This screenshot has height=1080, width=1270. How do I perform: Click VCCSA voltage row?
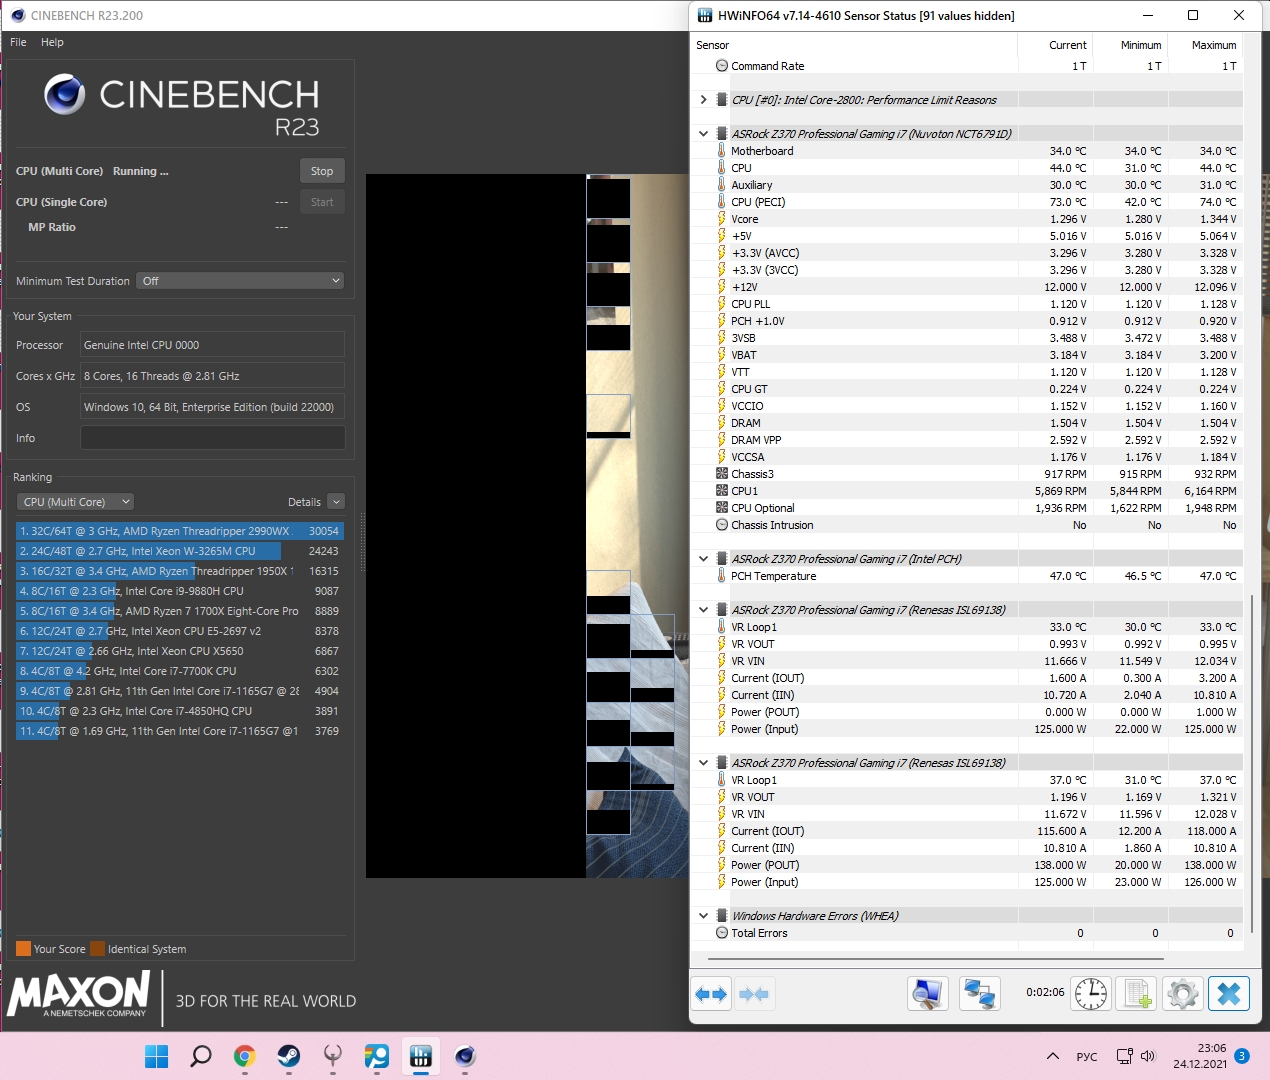click(x=967, y=457)
